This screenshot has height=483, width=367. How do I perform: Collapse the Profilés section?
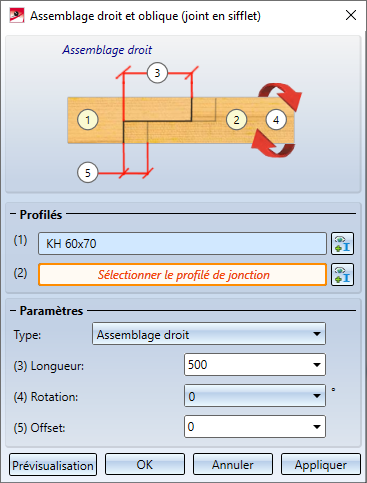[x=13, y=214]
